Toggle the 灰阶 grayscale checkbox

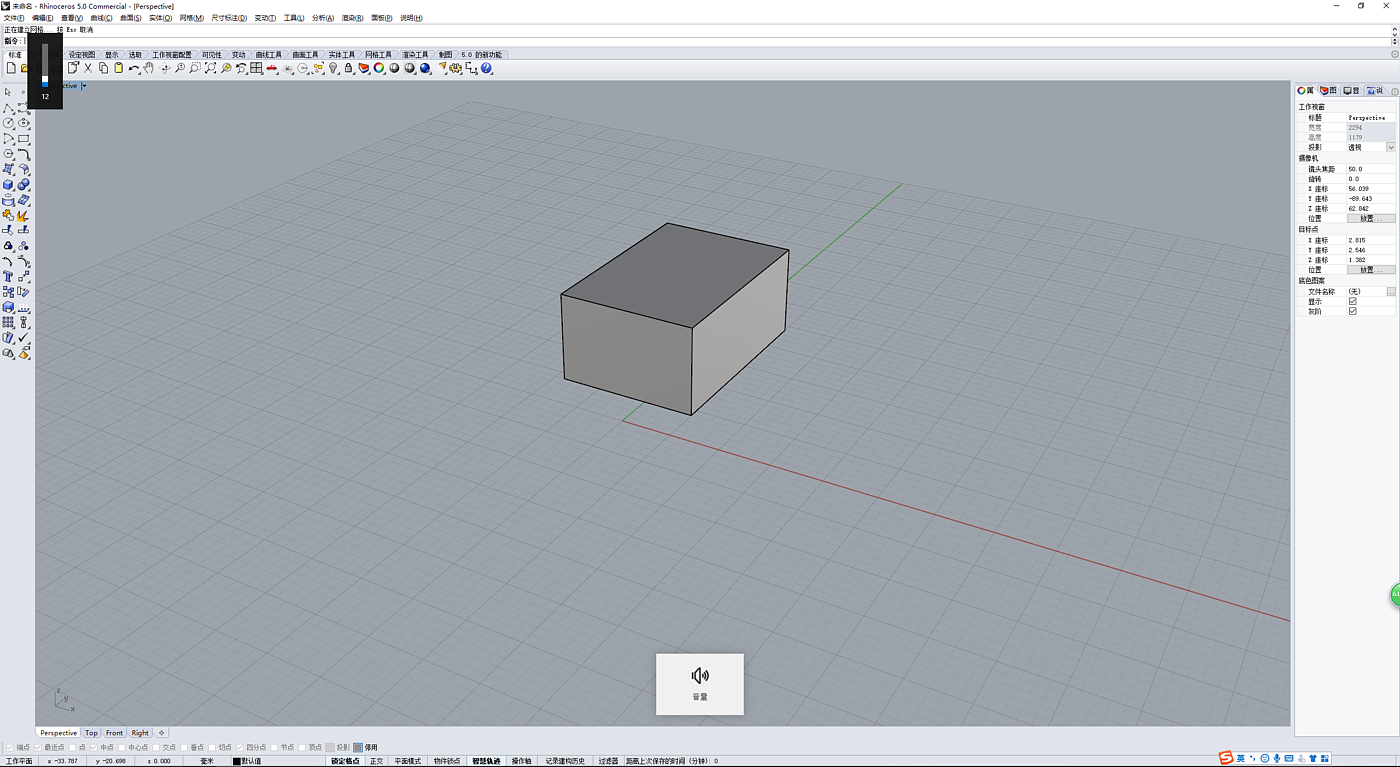(x=1353, y=311)
